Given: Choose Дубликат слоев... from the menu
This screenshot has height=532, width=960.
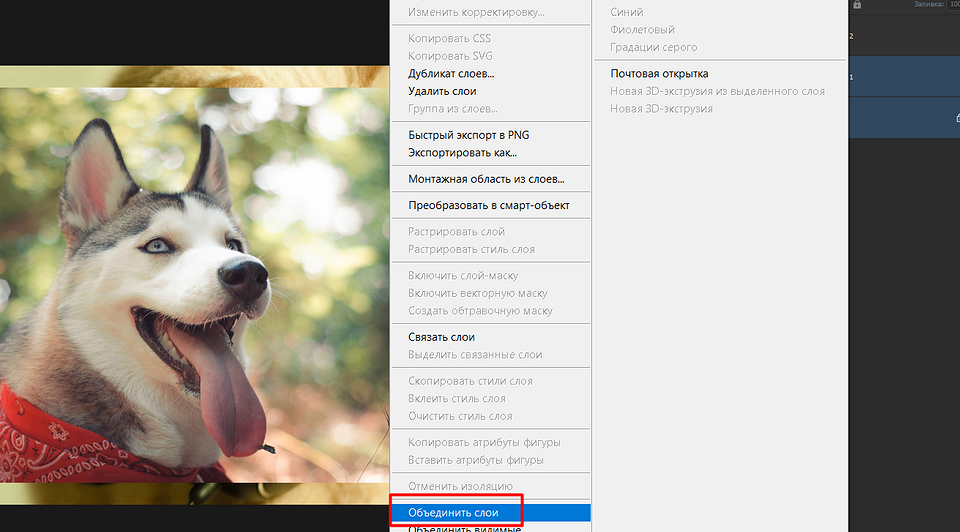Looking at the screenshot, I should pyautogui.click(x=451, y=74).
